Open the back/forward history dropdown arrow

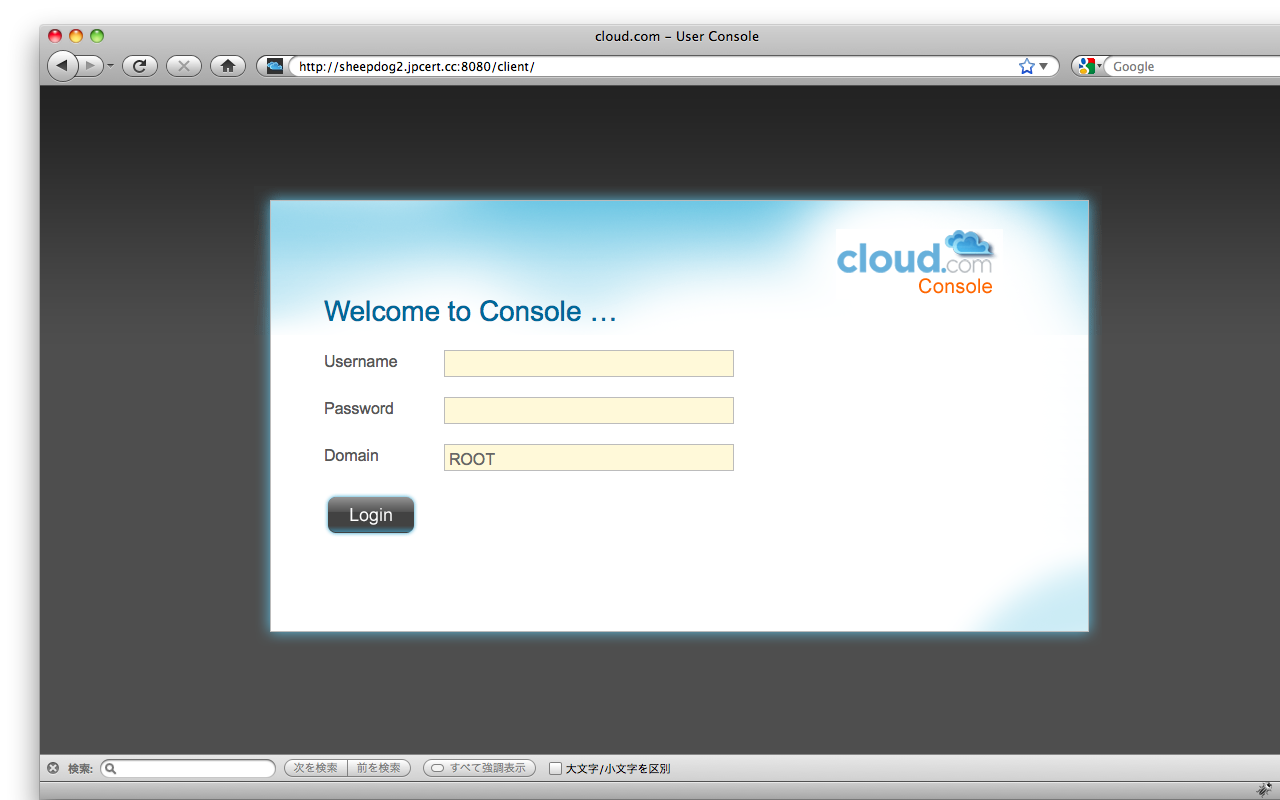coord(111,66)
